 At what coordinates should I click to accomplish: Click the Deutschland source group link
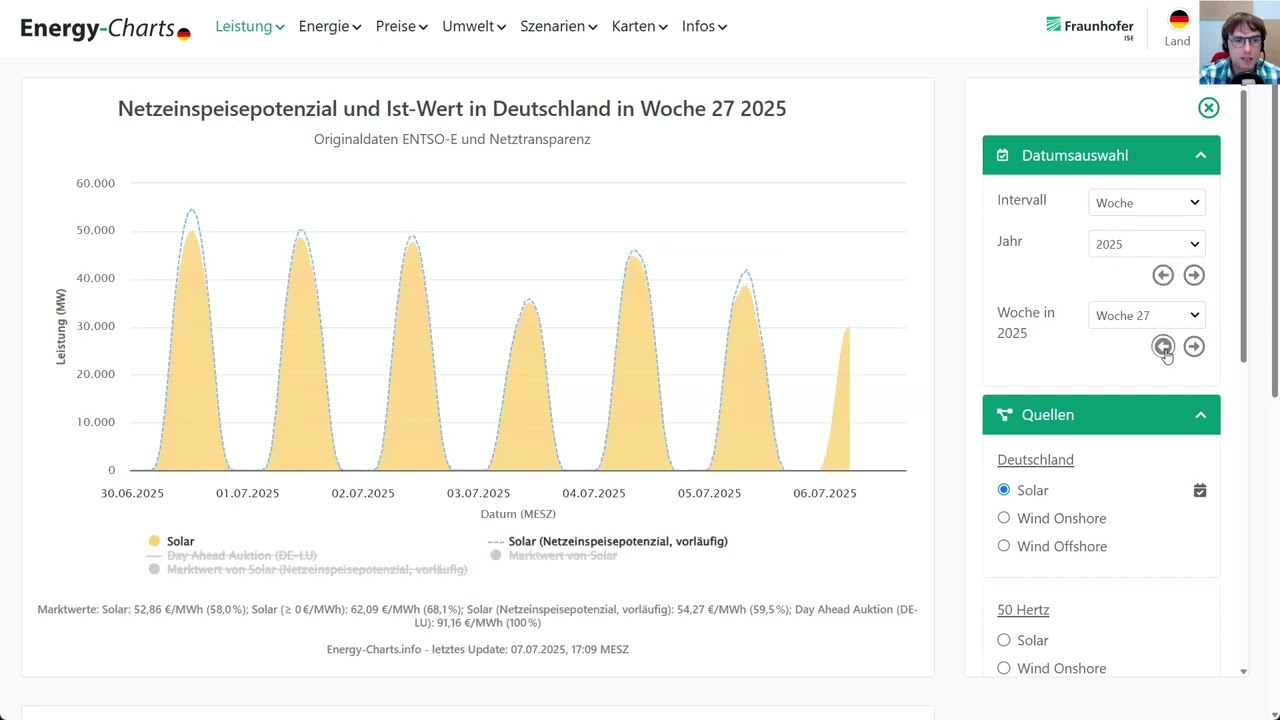[1035, 460]
